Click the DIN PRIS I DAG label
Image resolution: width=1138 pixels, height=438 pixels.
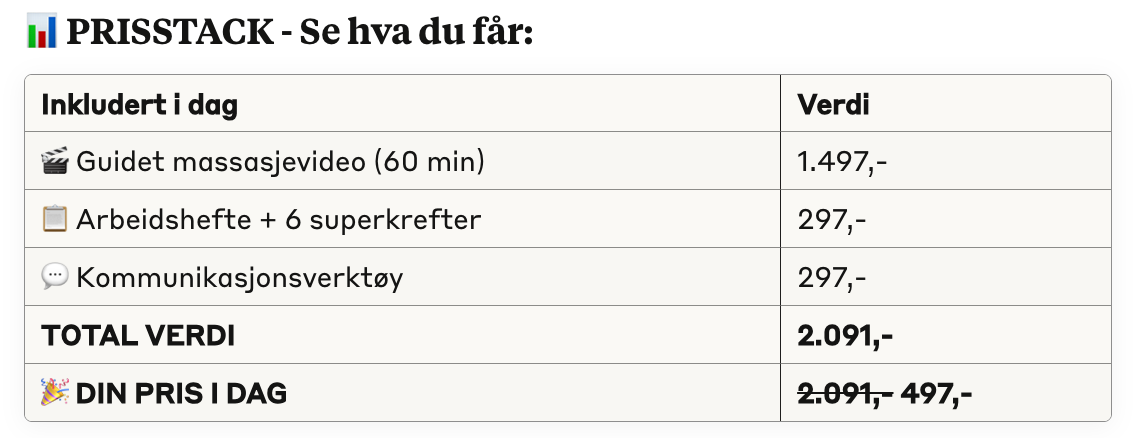[181, 393]
